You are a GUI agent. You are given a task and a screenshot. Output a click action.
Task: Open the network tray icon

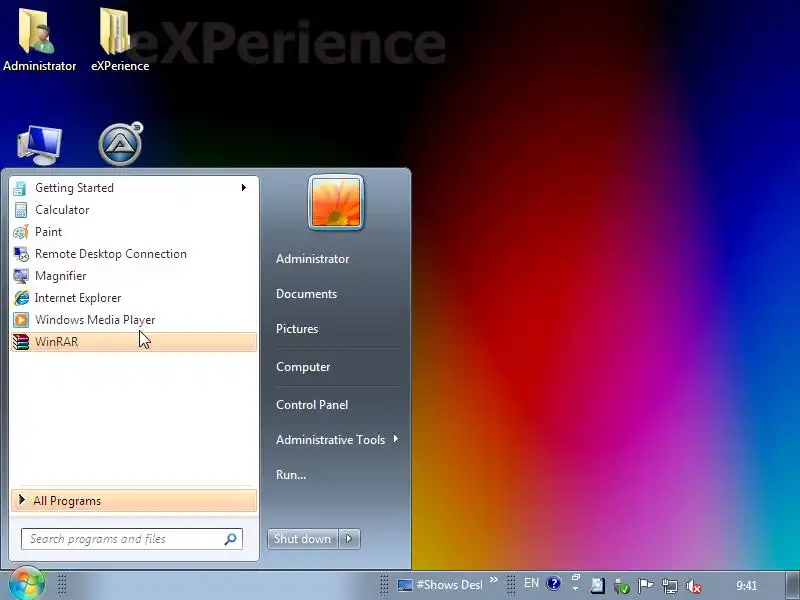coord(669,586)
